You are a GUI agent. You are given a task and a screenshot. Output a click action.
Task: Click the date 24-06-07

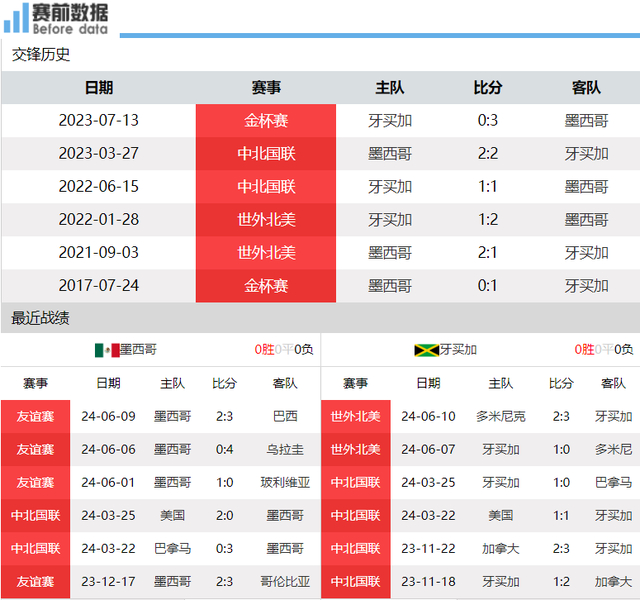tap(428, 450)
